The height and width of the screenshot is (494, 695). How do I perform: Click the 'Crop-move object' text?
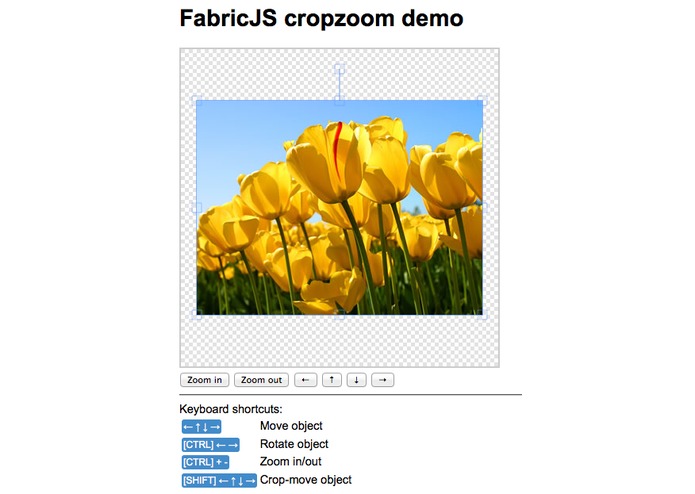pos(306,480)
